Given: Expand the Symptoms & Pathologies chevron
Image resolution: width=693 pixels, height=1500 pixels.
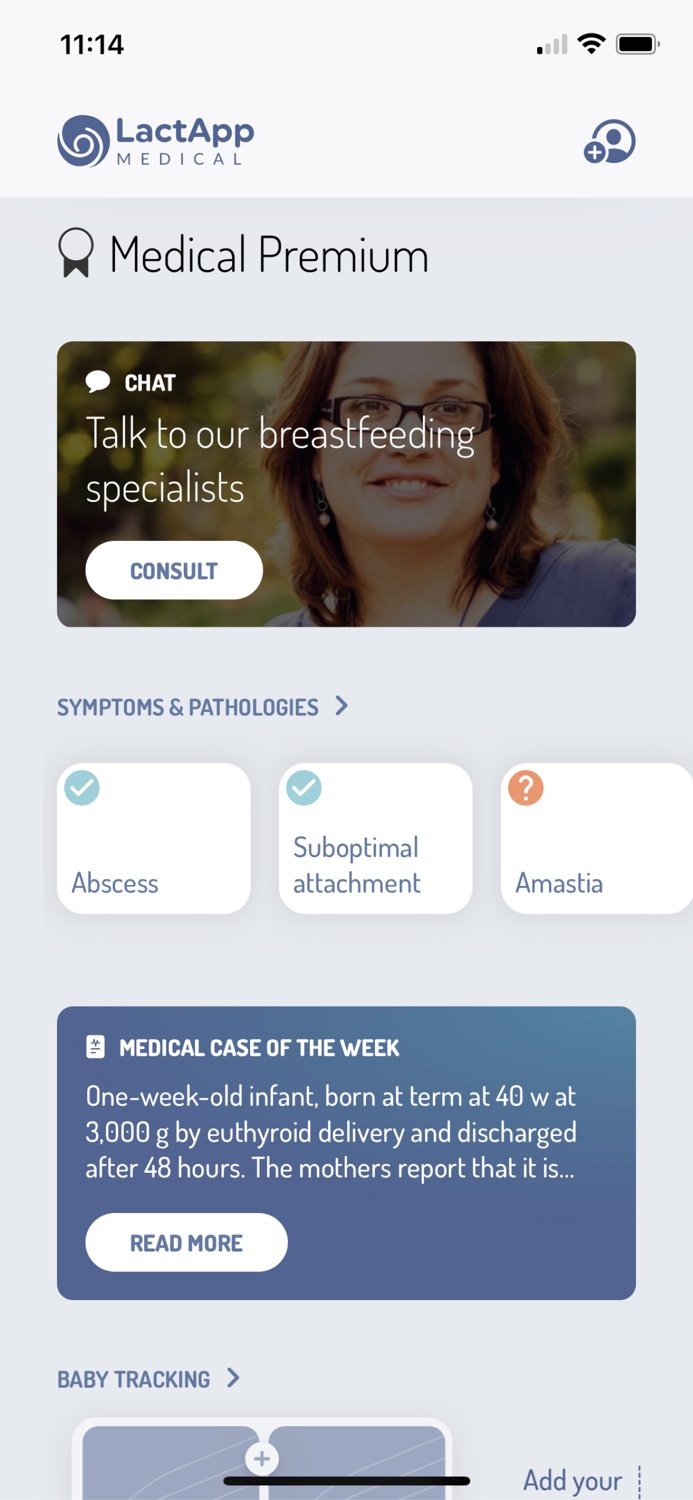Looking at the screenshot, I should click(x=341, y=706).
